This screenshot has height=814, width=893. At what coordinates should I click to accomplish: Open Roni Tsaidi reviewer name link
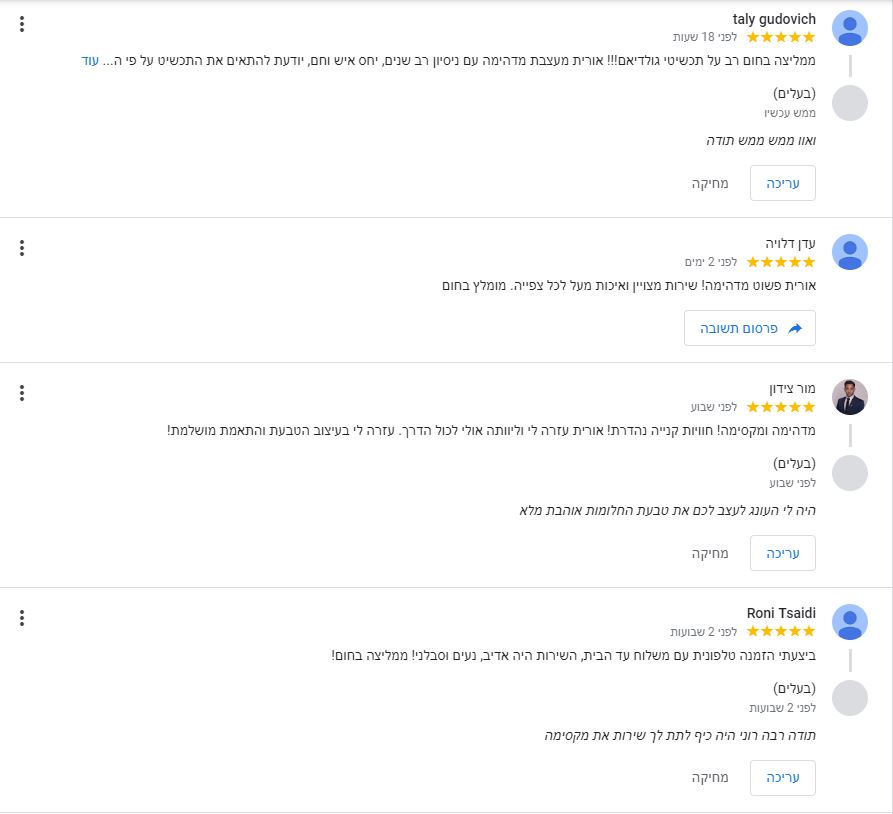click(x=781, y=613)
